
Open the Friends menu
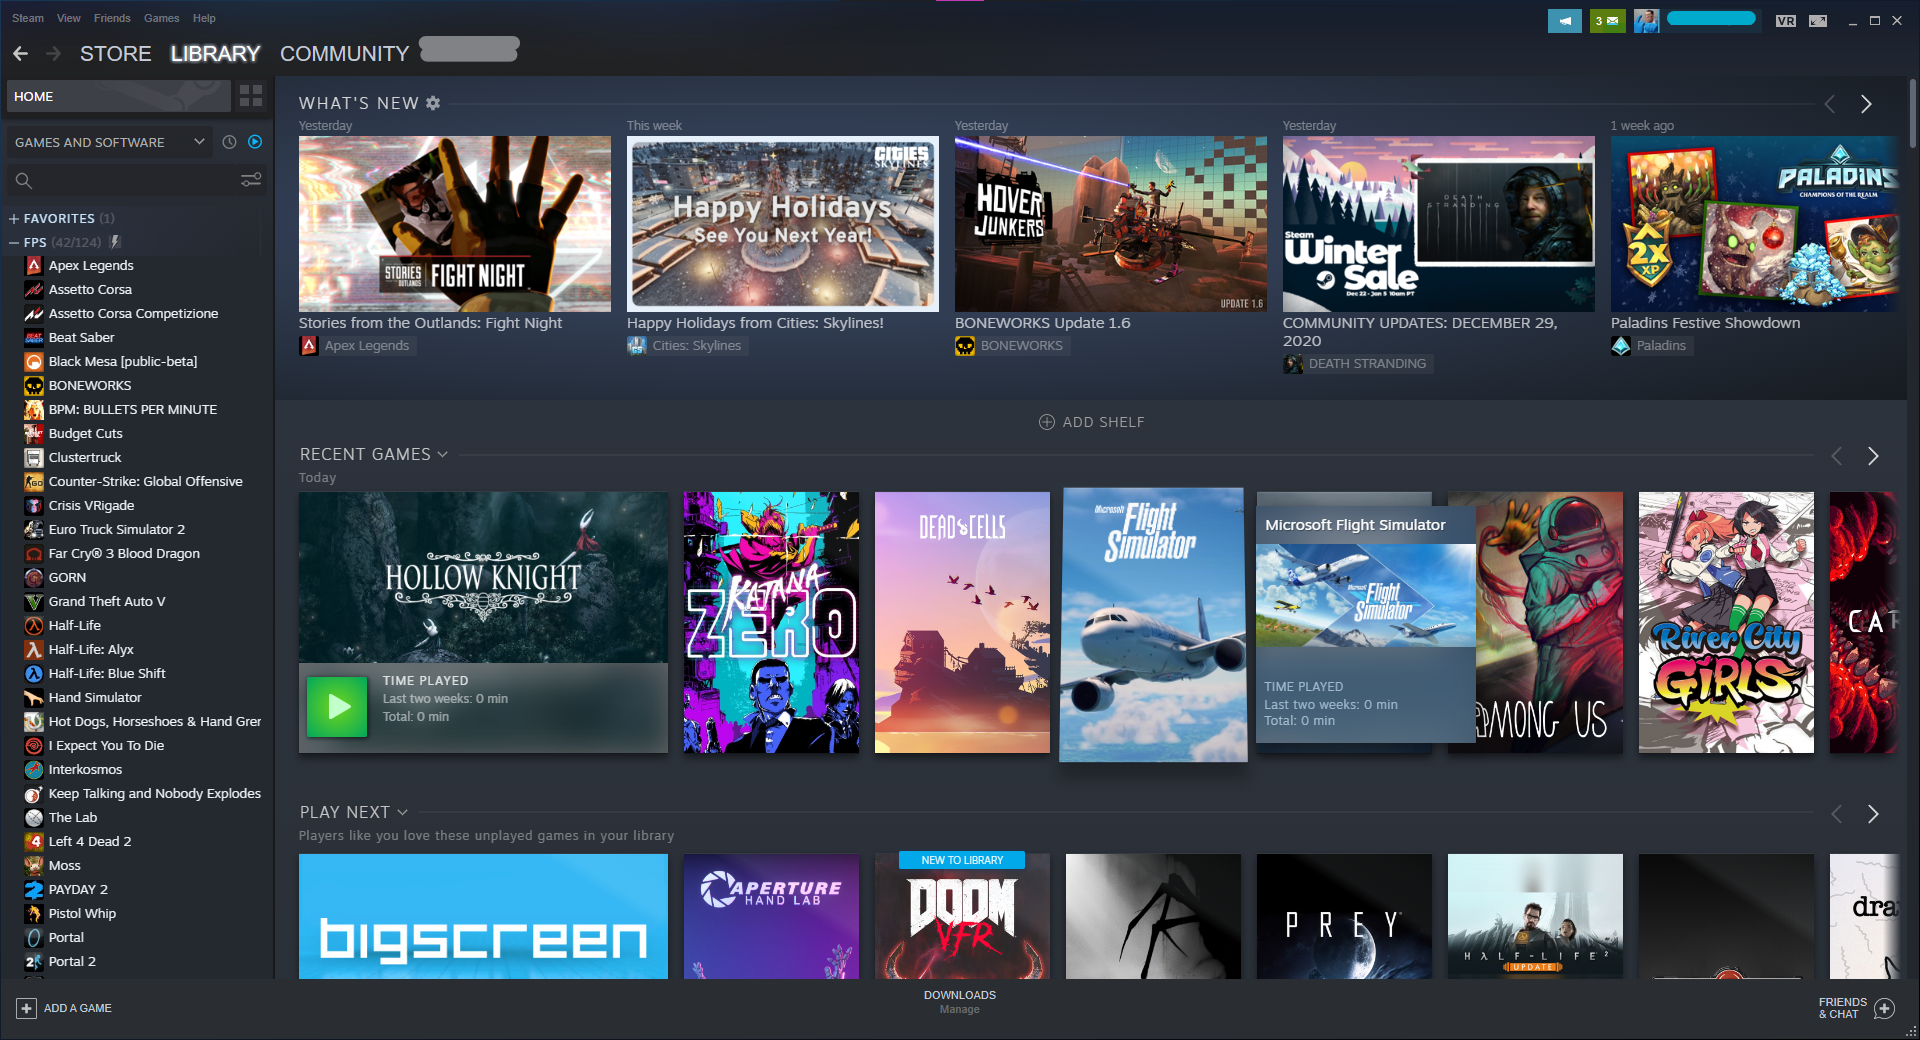coord(112,18)
